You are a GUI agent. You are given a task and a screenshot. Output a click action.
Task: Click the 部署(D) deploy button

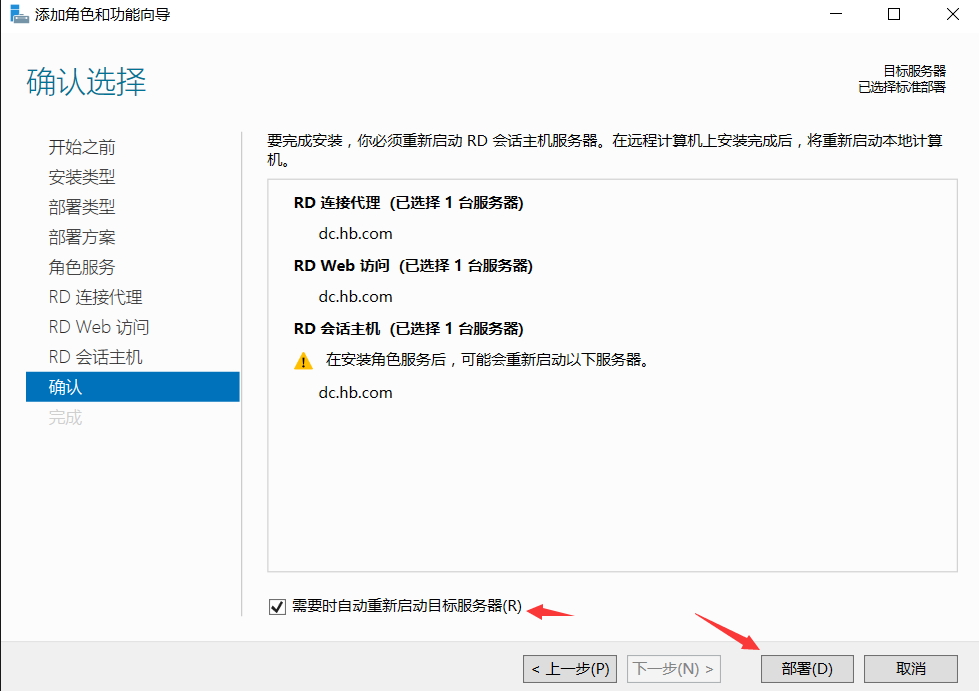[x=807, y=669]
